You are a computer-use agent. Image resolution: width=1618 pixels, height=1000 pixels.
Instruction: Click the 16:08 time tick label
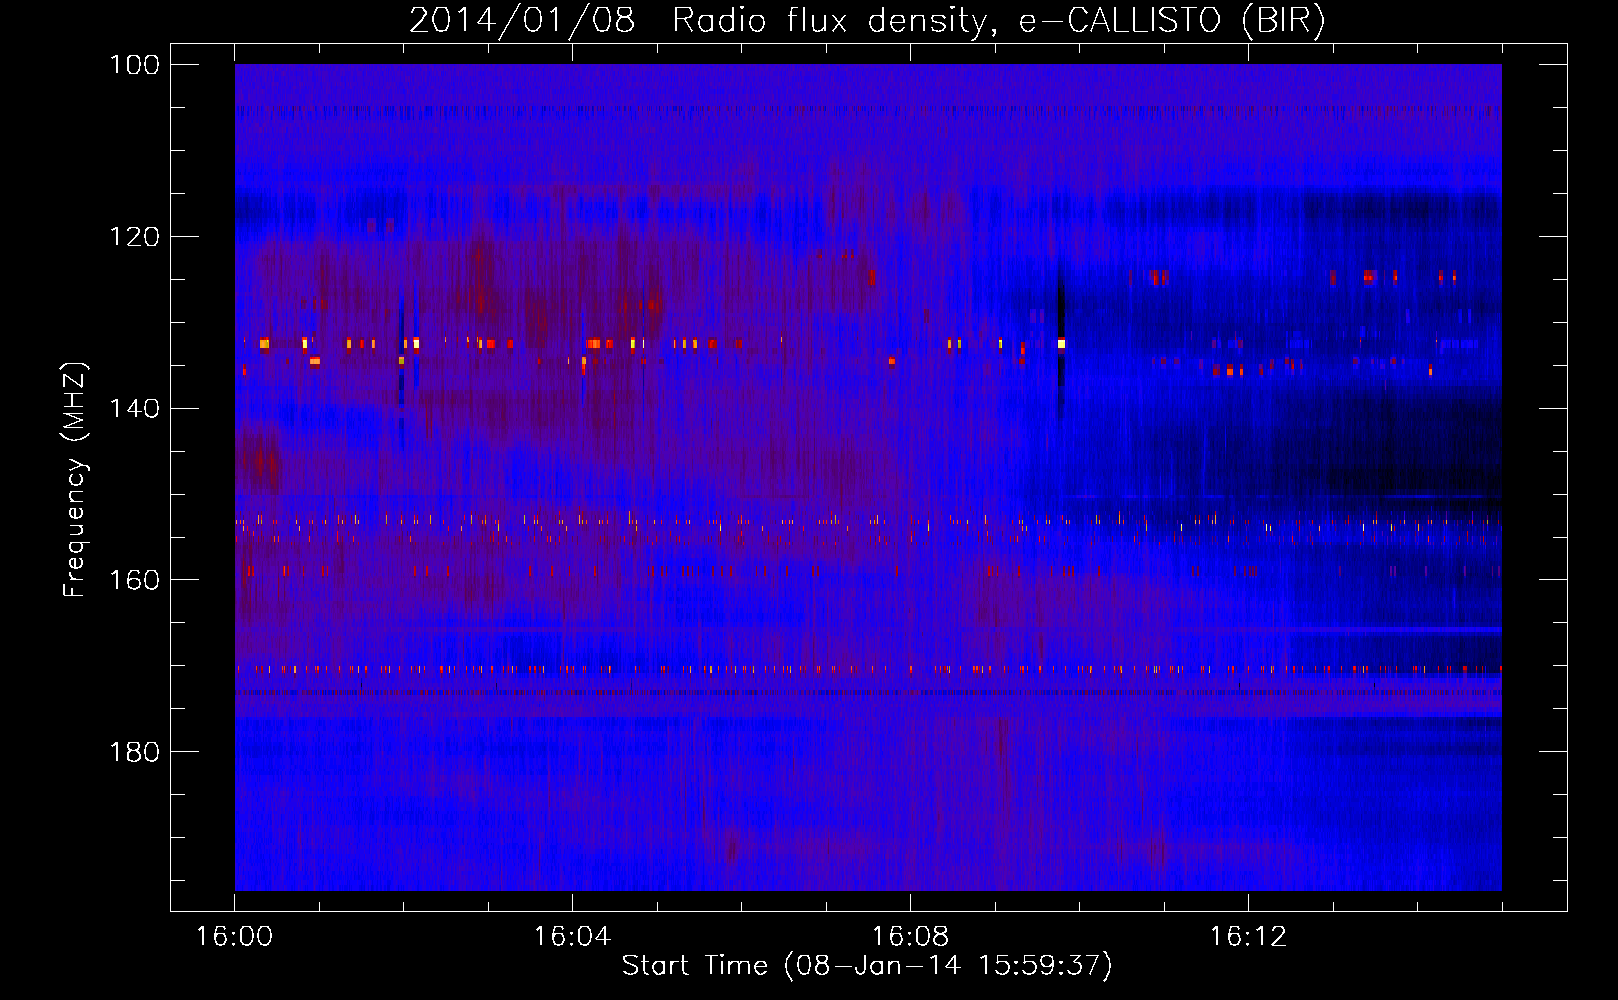[x=910, y=937]
